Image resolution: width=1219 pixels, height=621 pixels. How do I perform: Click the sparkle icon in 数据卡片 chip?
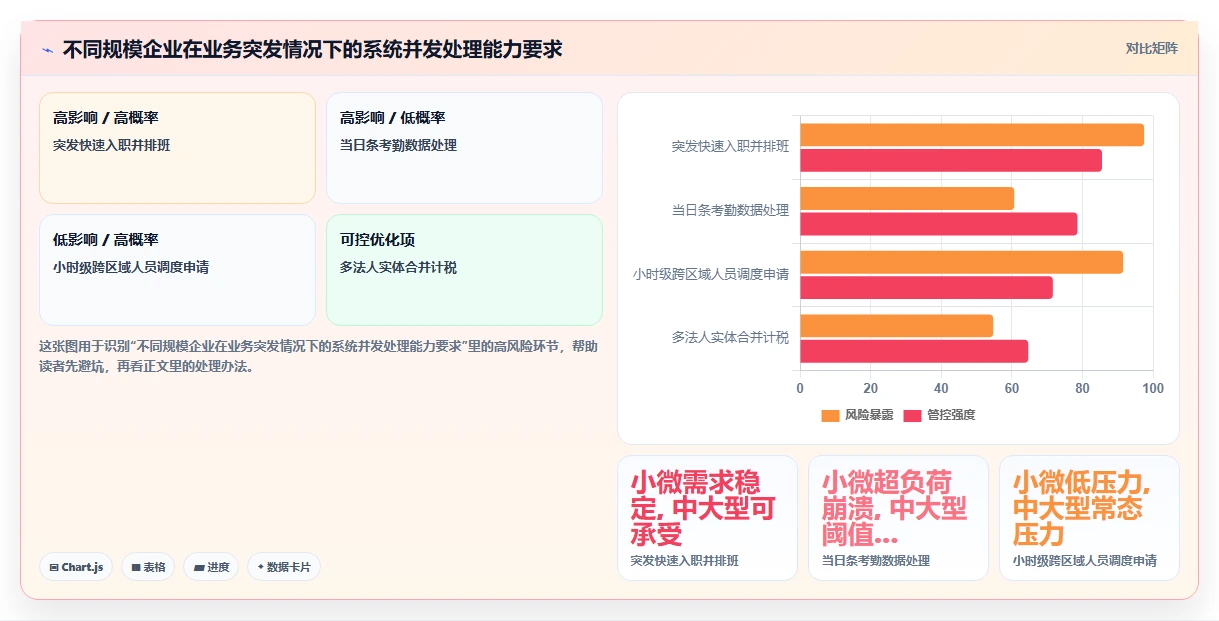click(260, 567)
